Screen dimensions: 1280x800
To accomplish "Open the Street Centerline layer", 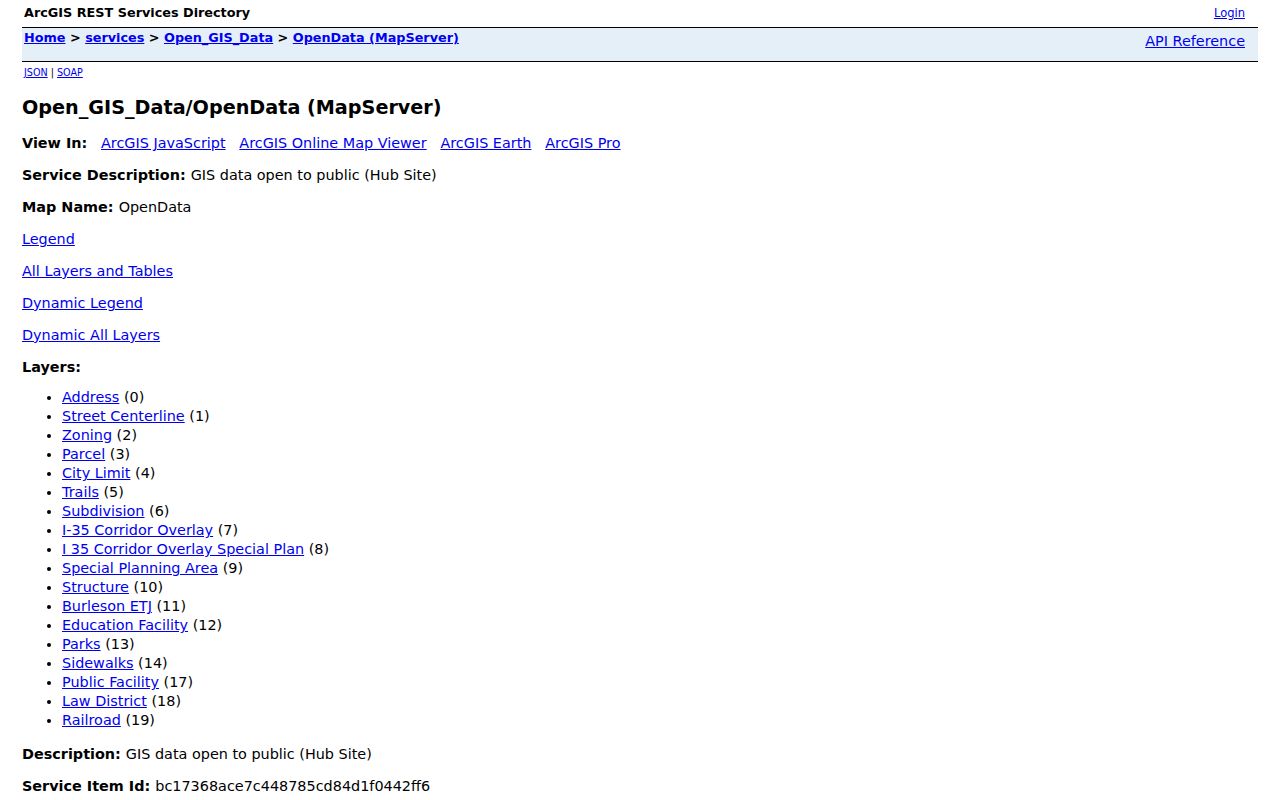I will [123, 416].
